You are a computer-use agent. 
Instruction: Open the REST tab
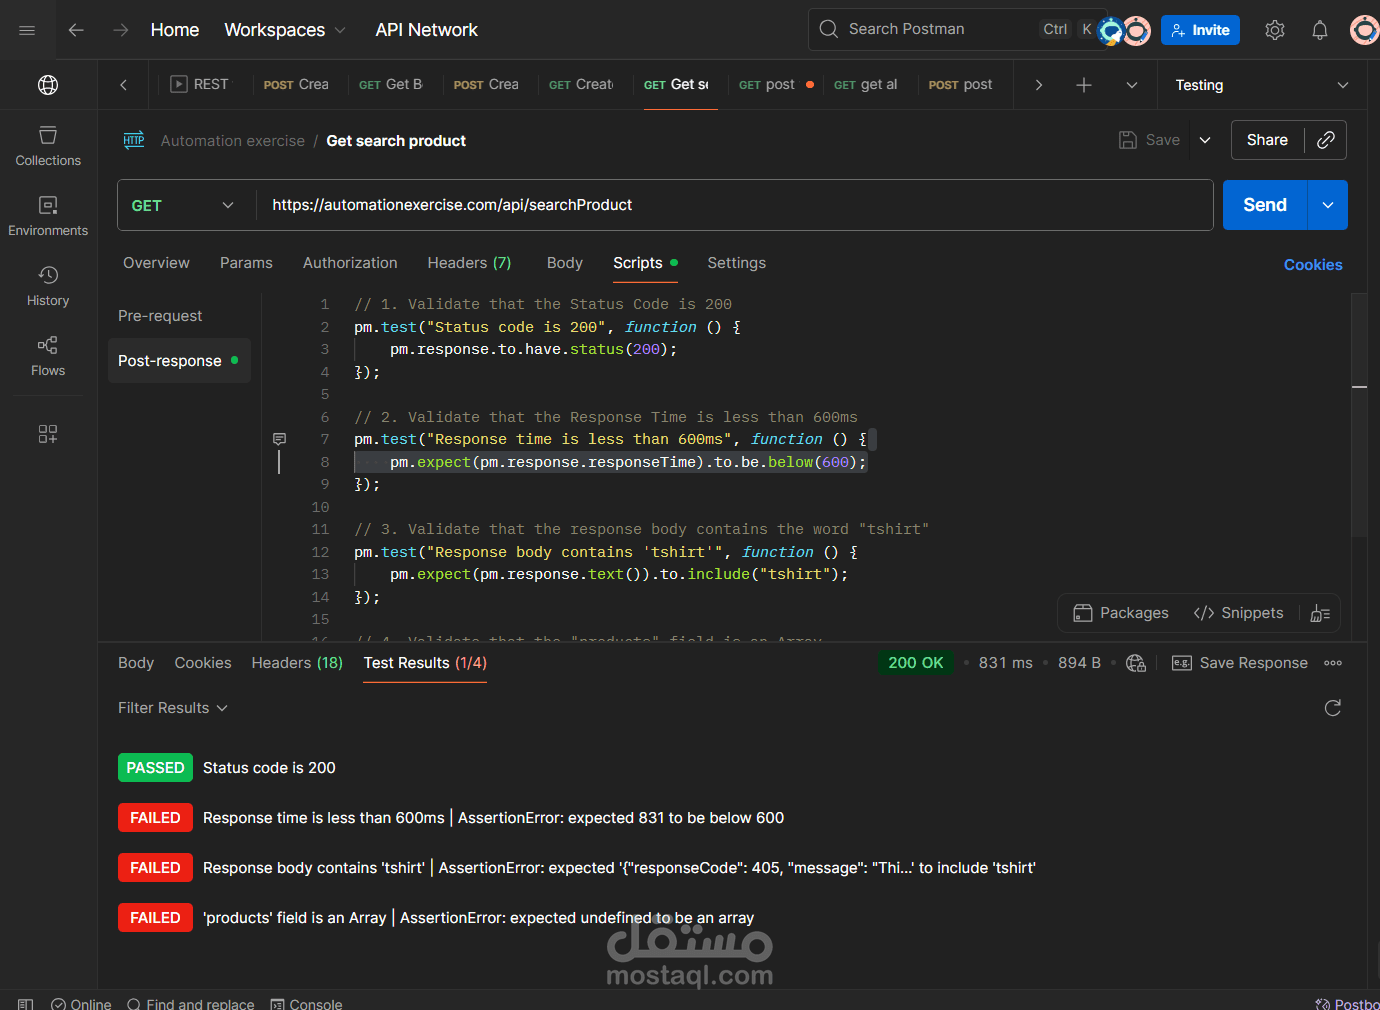point(199,85)
